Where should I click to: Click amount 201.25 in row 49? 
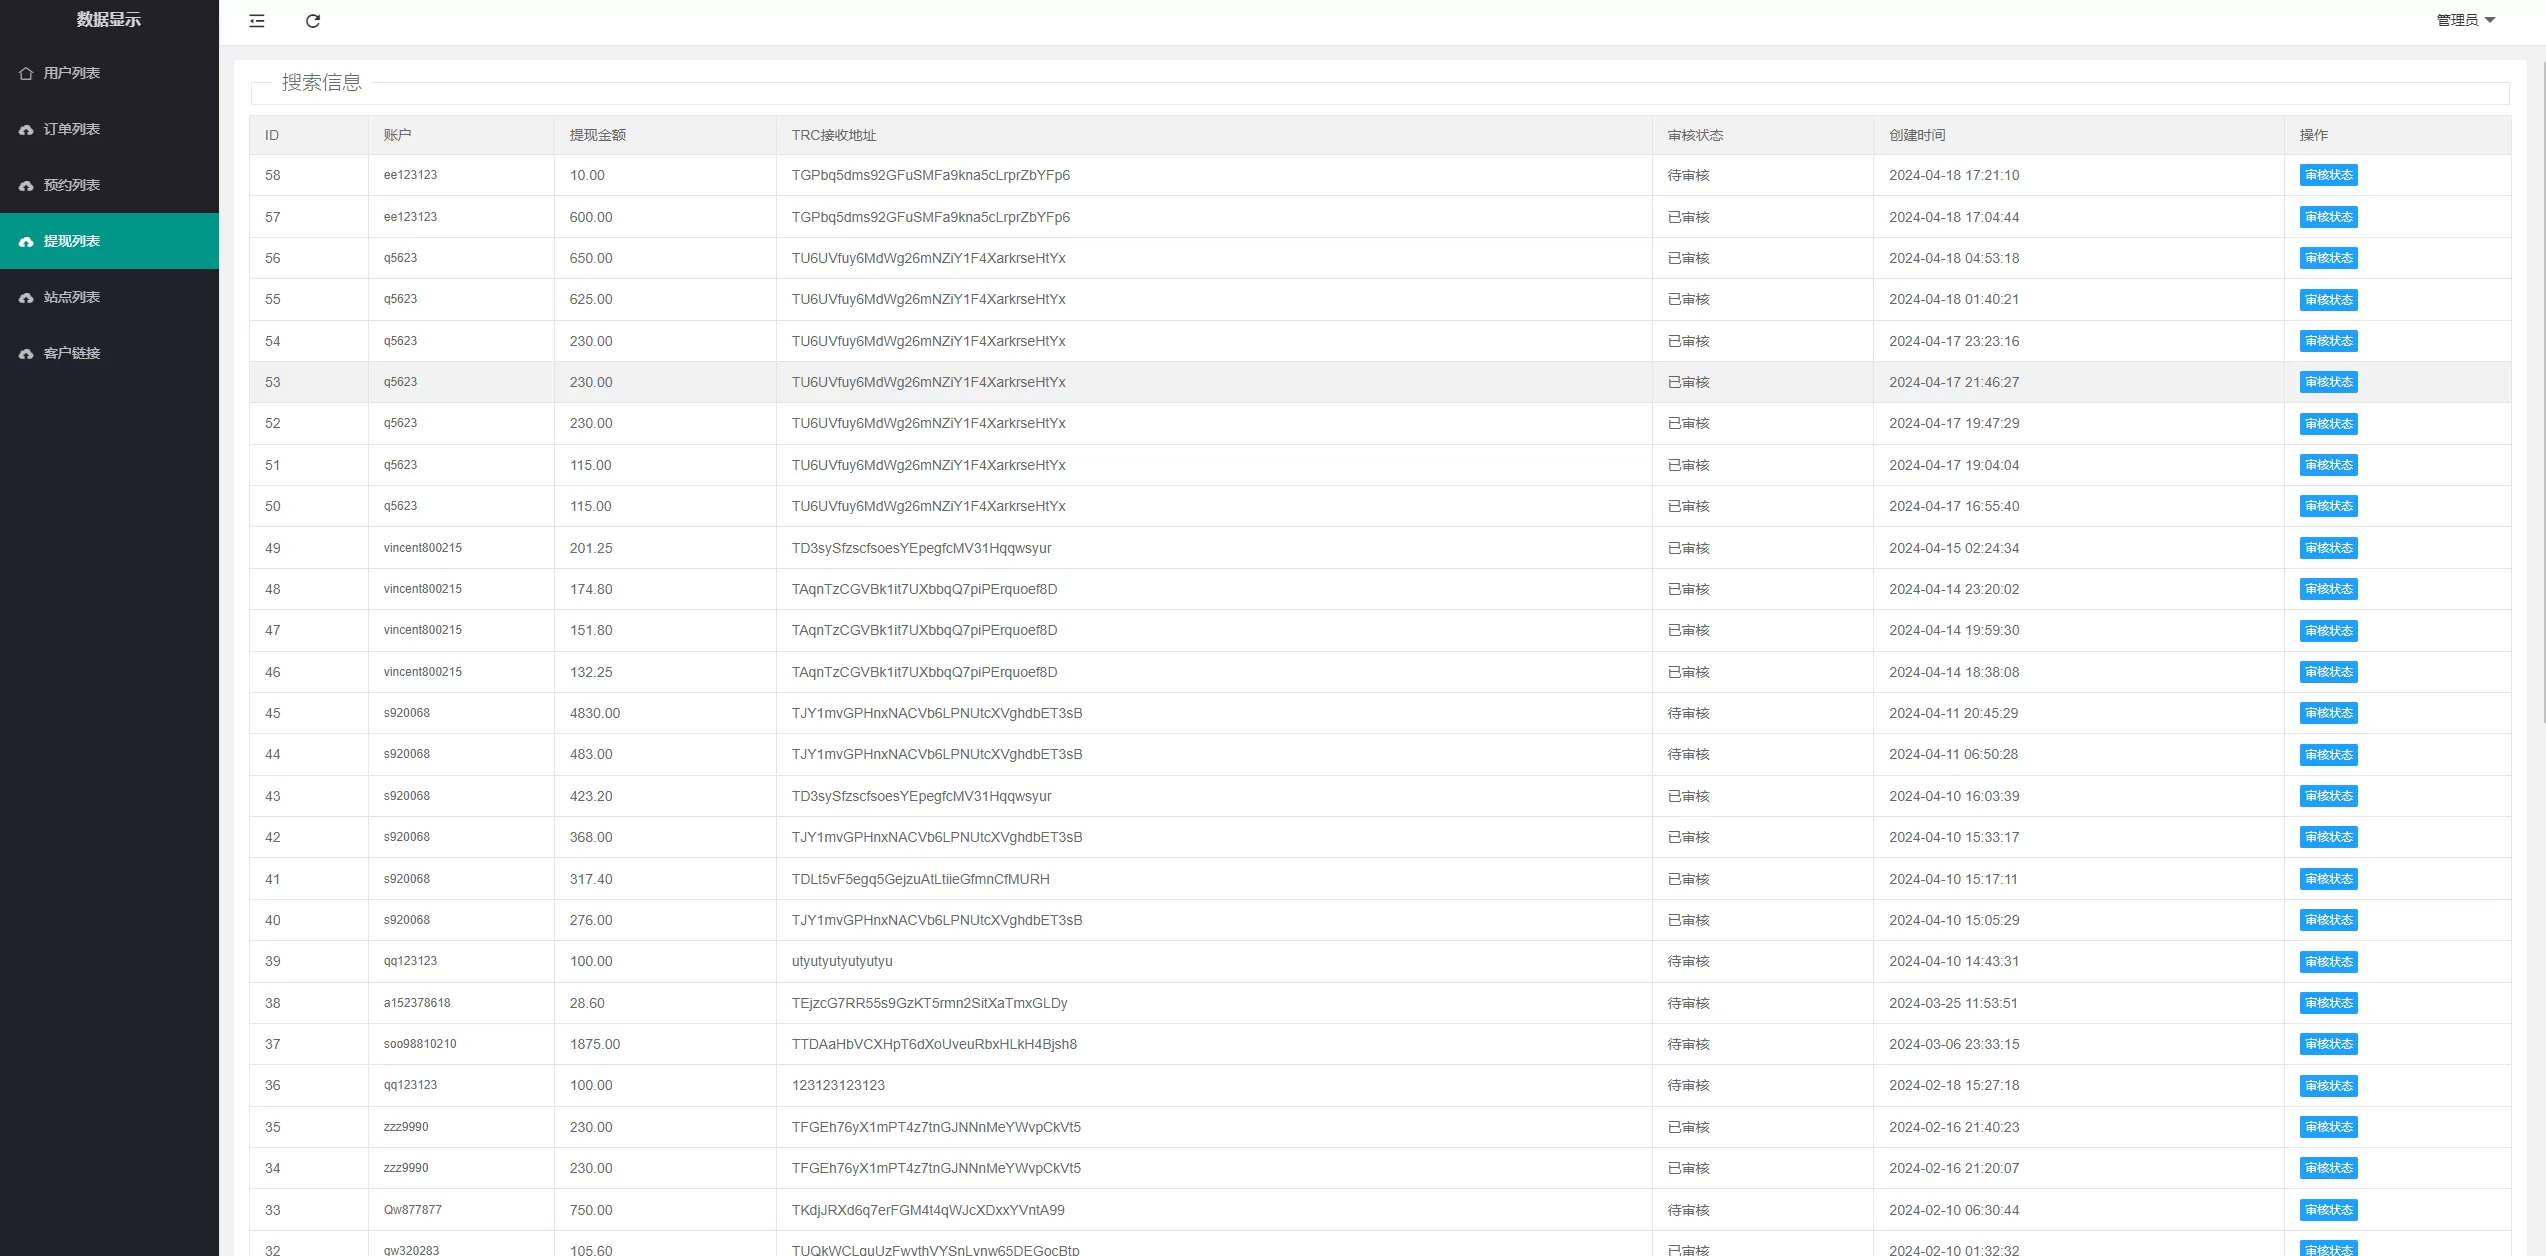[591, 548]
